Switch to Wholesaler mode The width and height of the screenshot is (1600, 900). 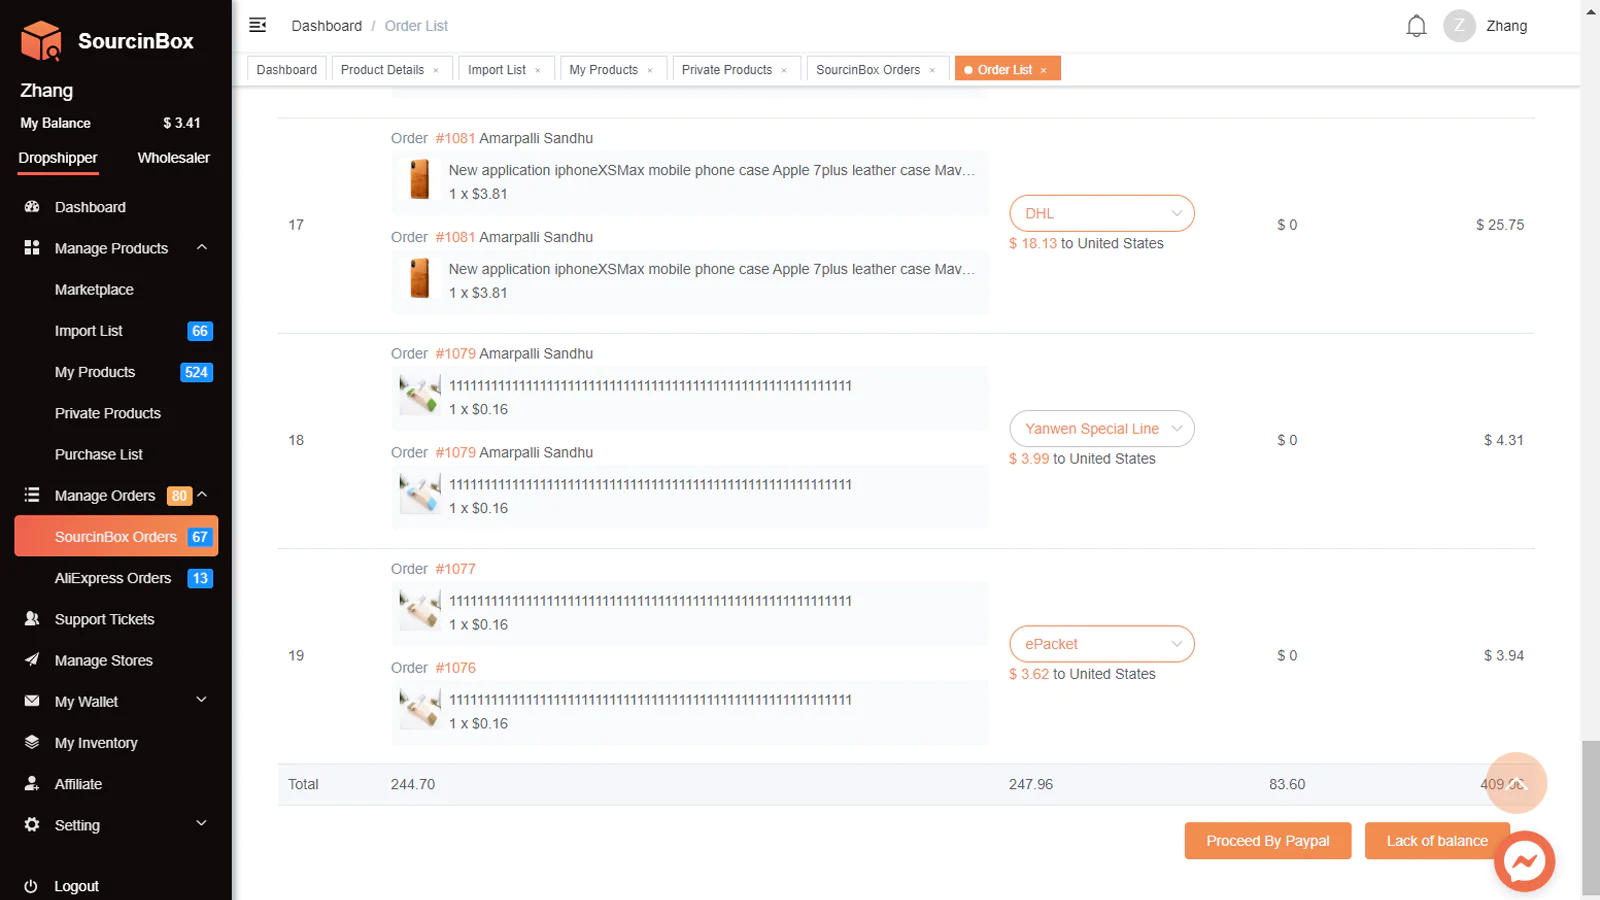(x=173, y=158)
